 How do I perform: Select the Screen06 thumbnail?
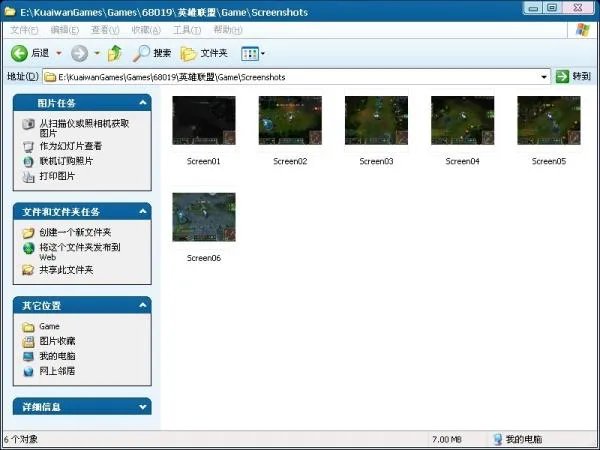[204, 217]
